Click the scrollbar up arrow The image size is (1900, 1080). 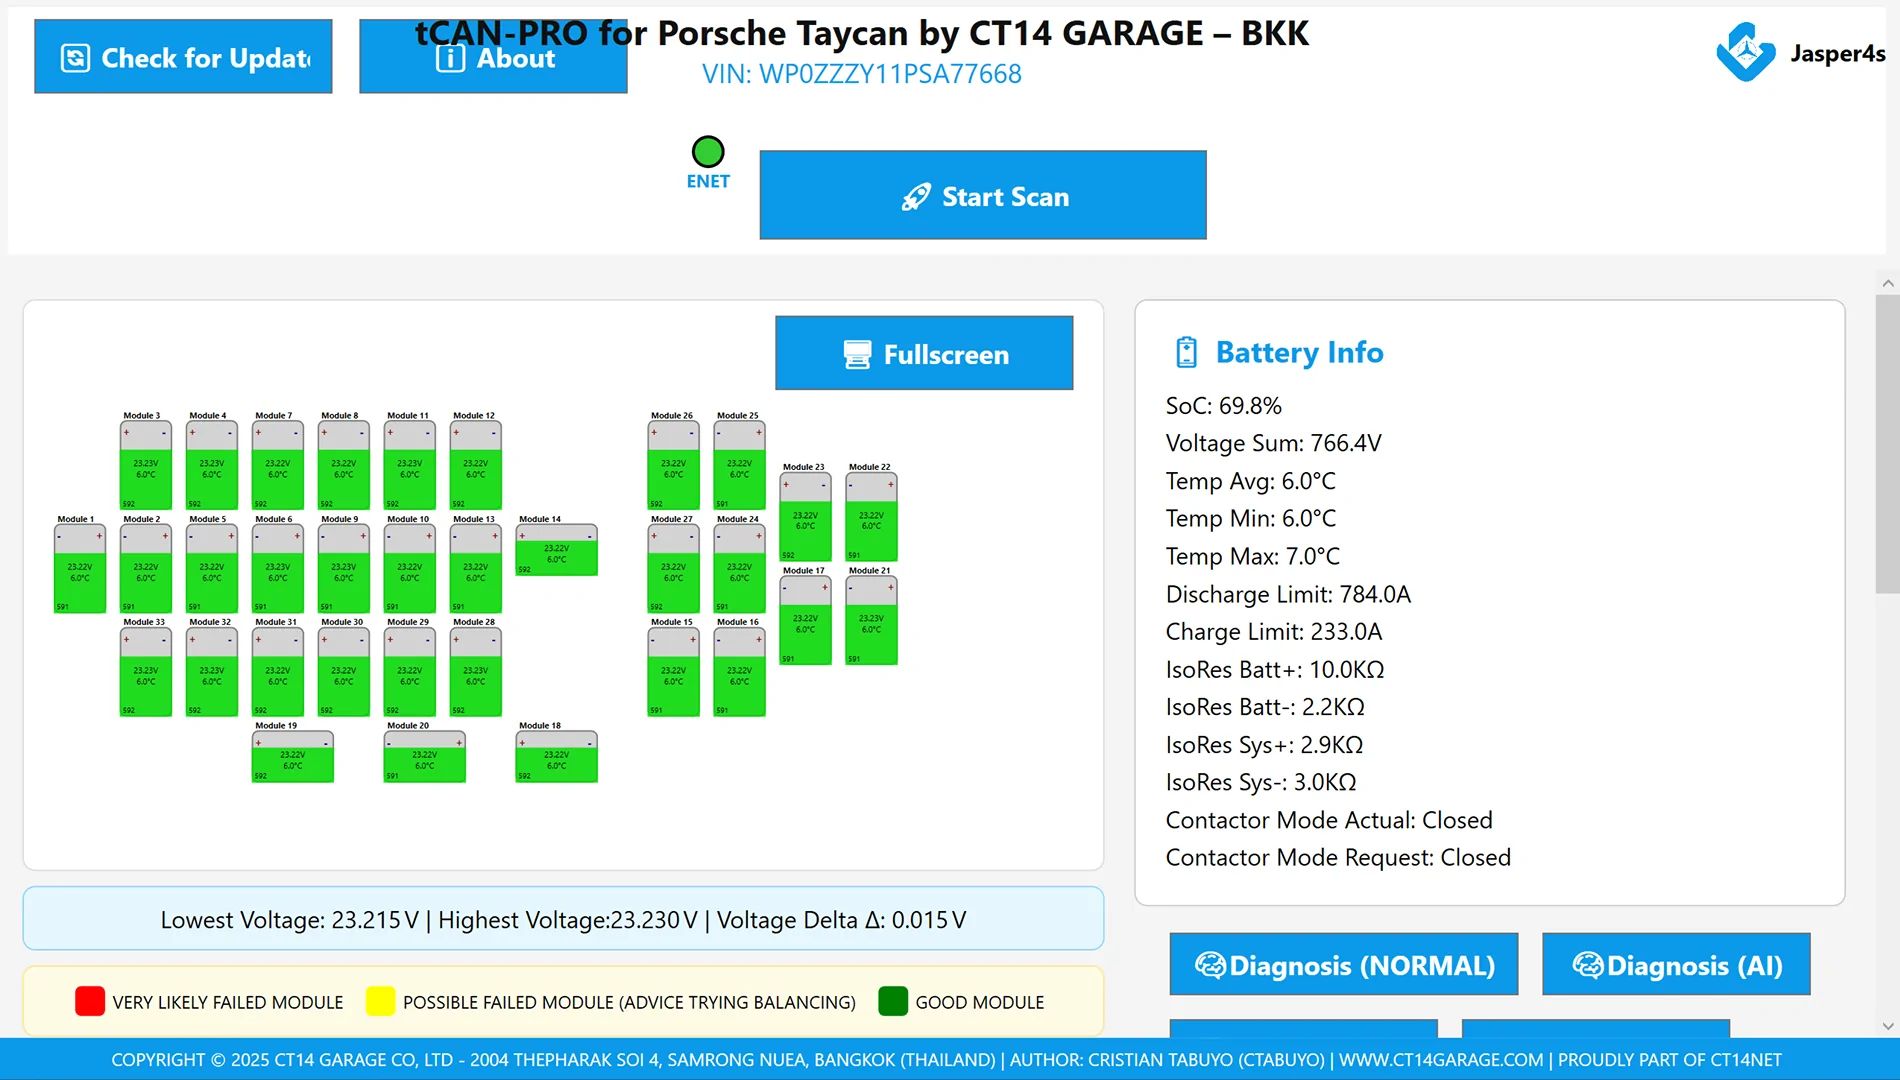click(x=1888, y=284)
